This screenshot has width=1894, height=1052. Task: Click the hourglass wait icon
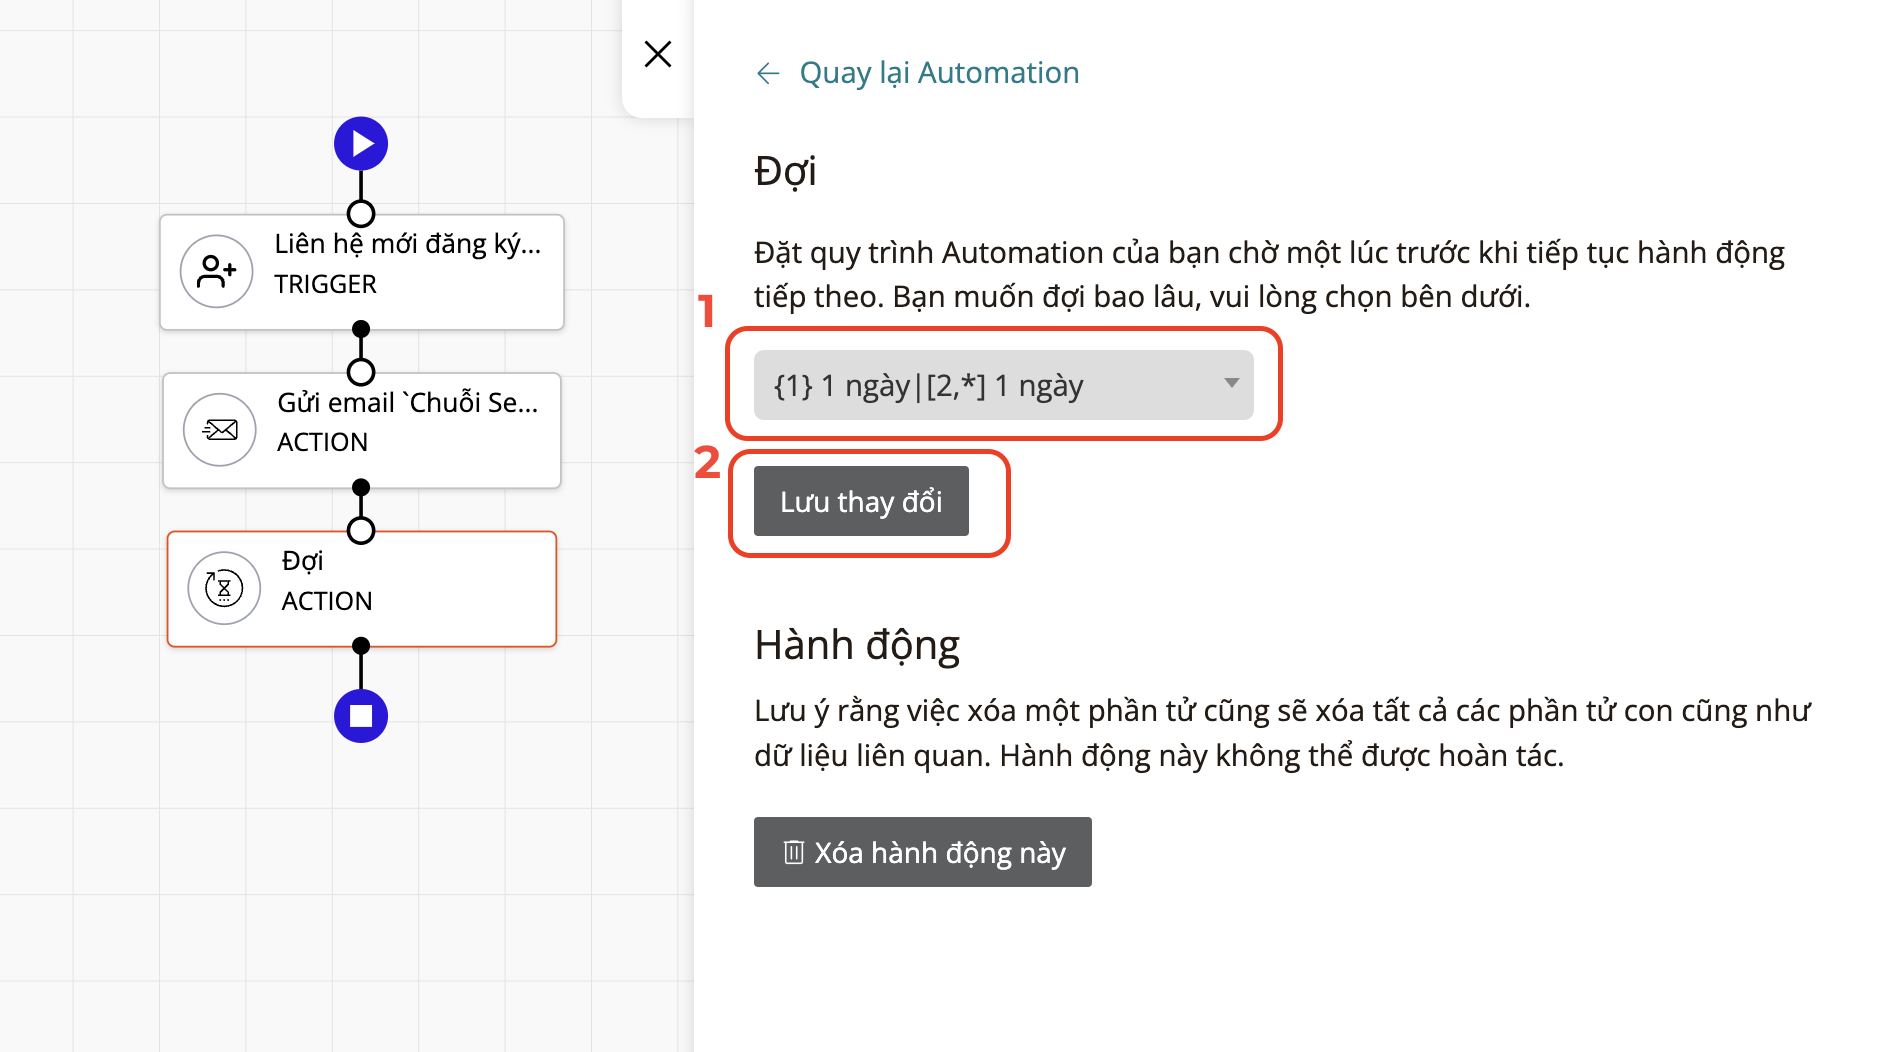click(224, 588)
